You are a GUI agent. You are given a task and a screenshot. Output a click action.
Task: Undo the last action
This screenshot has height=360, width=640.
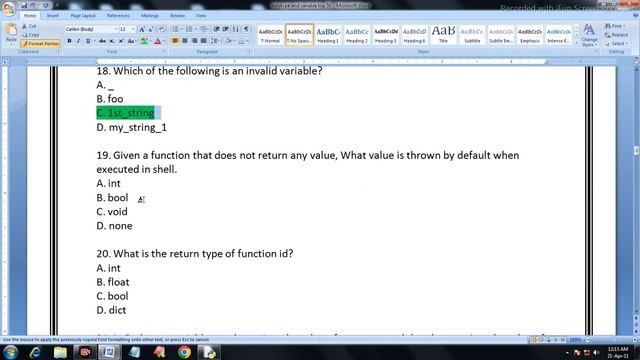[x=33, y=5]
